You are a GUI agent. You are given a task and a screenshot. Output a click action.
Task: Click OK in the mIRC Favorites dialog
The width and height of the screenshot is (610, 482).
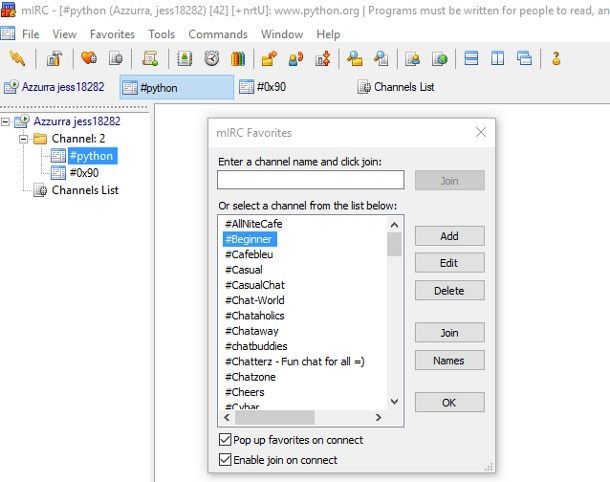[x=449, y=402]
